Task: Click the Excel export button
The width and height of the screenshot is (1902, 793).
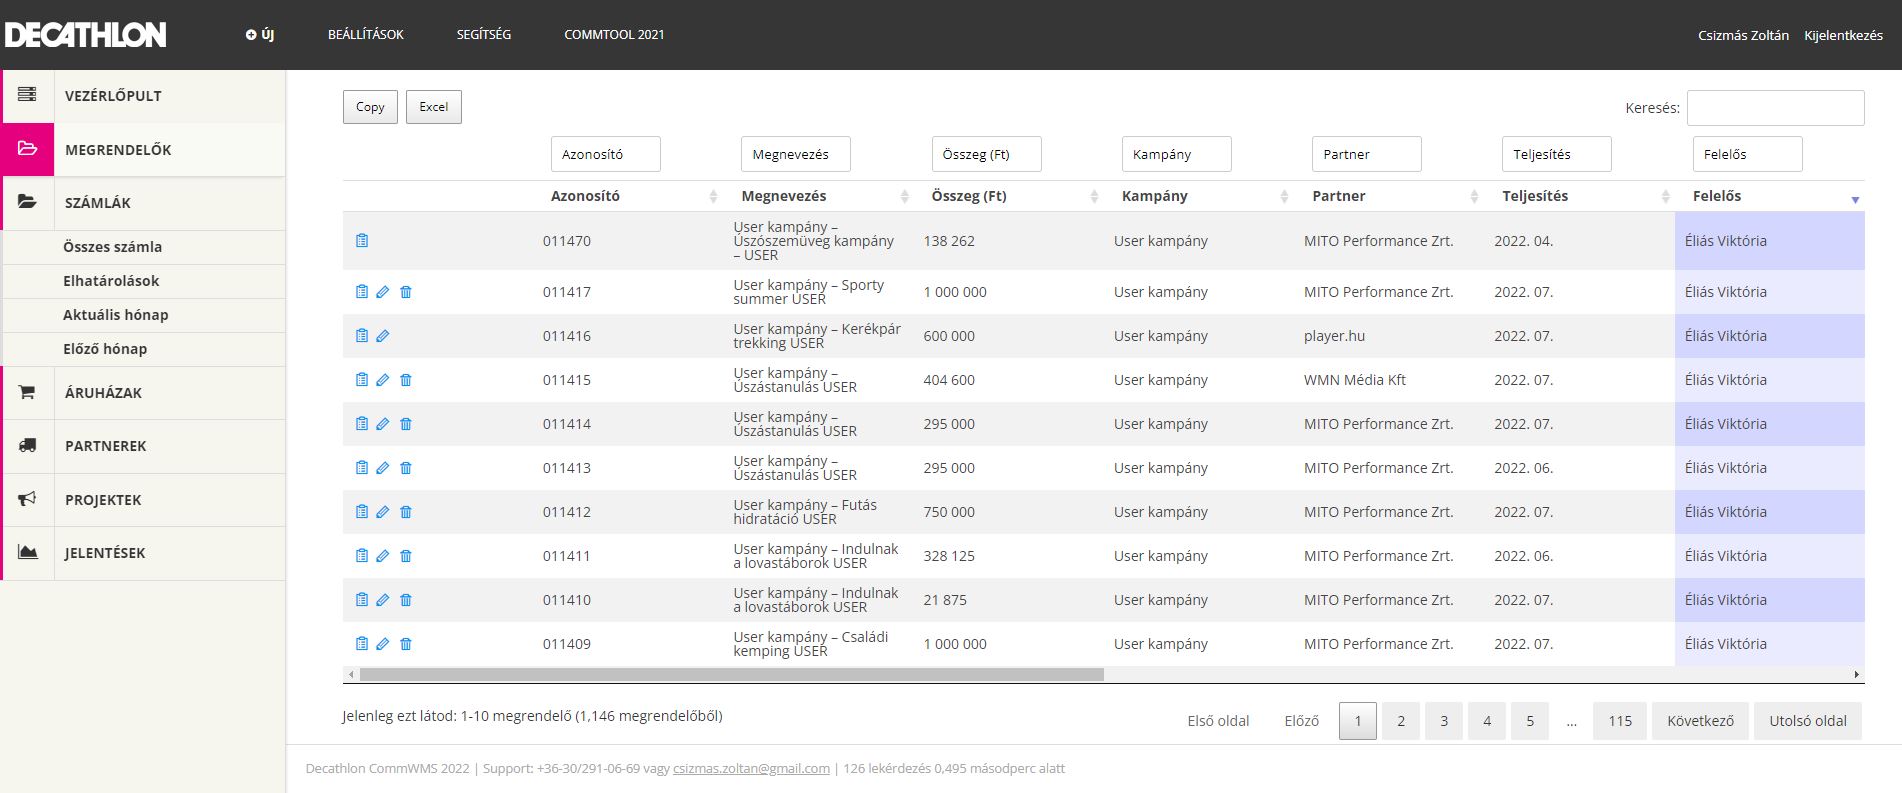Action: 433,107
